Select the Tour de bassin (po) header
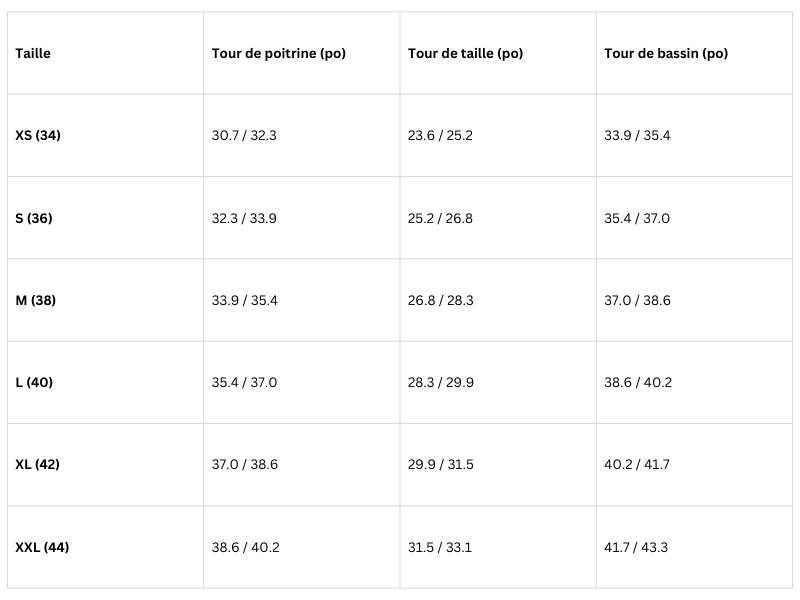Image resolution: width=800 pixels, height=600 pixels. pyautogui.click(x=666, y=54)
